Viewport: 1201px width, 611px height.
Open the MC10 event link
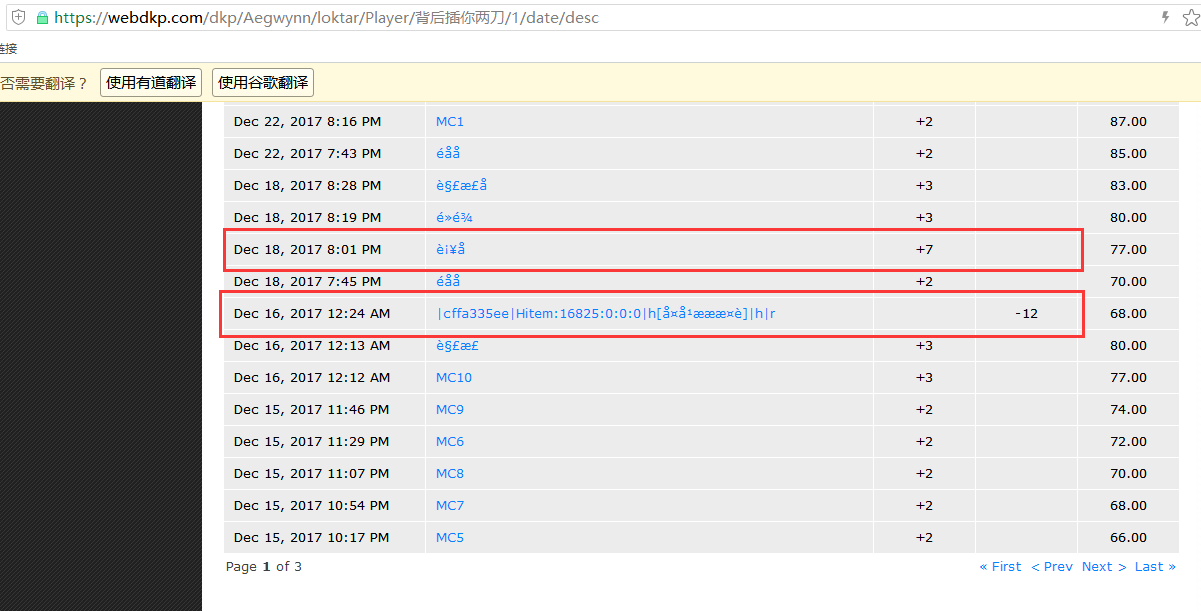click(454, 378)
